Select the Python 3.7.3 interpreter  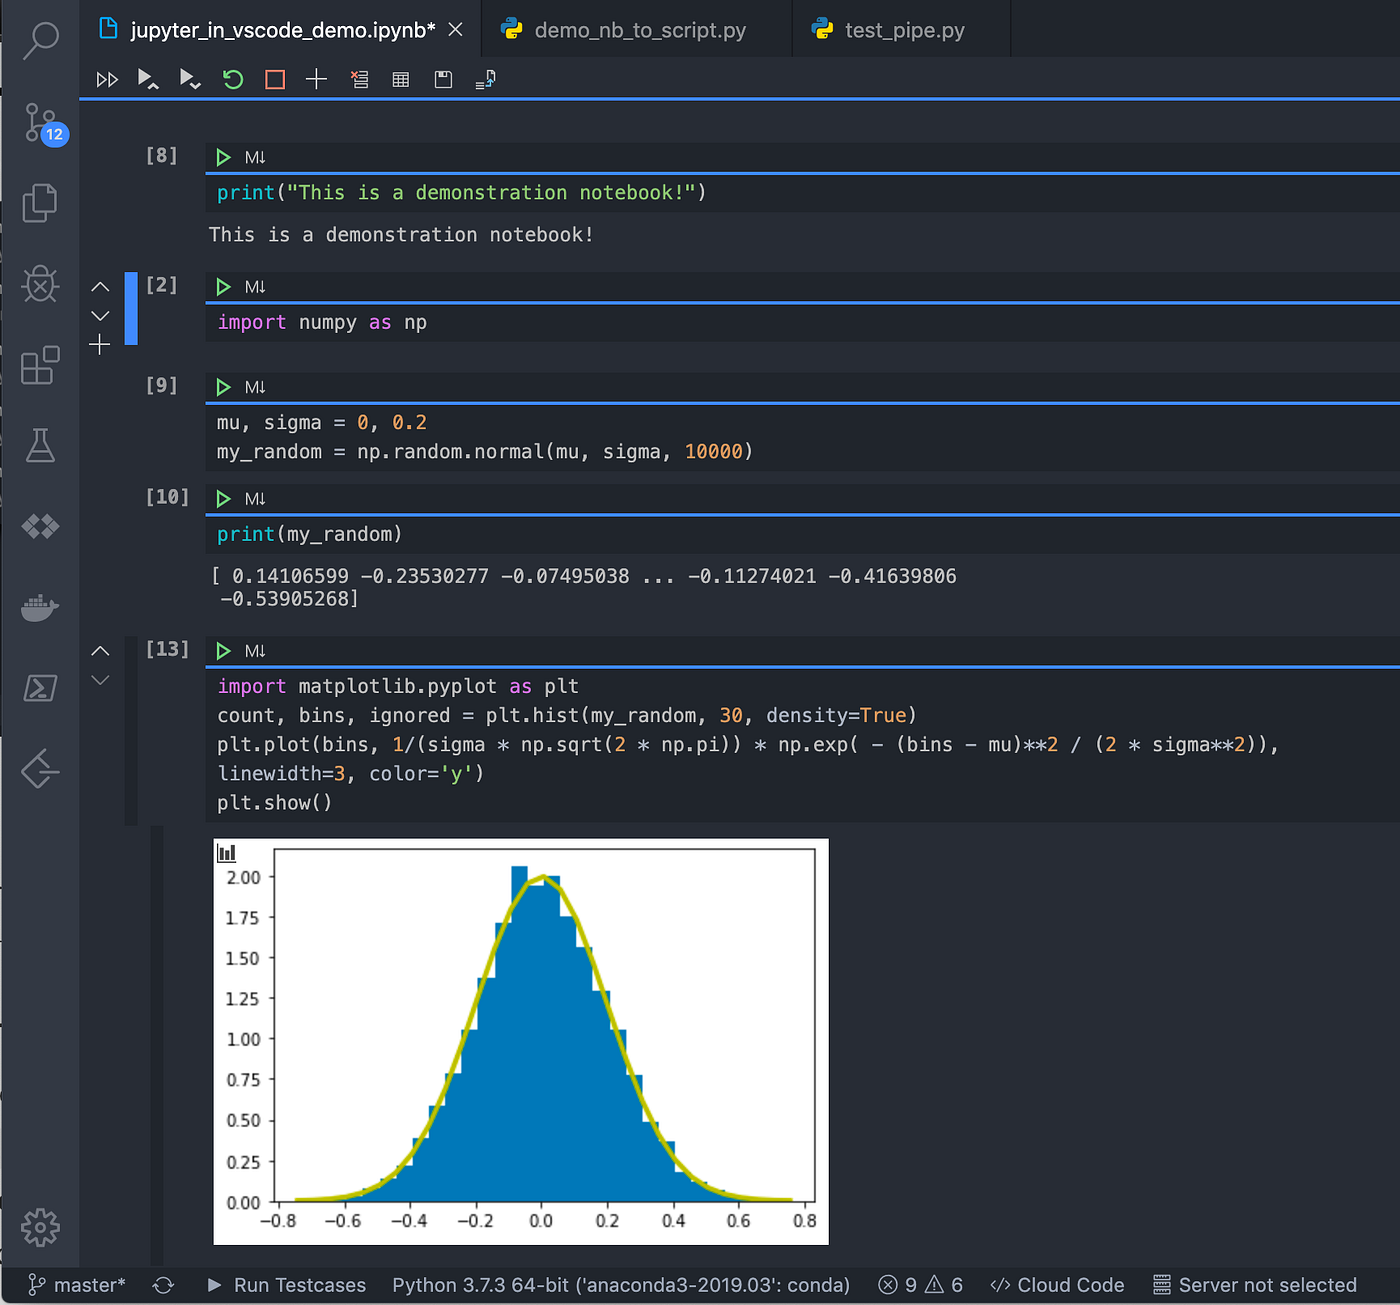(620, 1285)
